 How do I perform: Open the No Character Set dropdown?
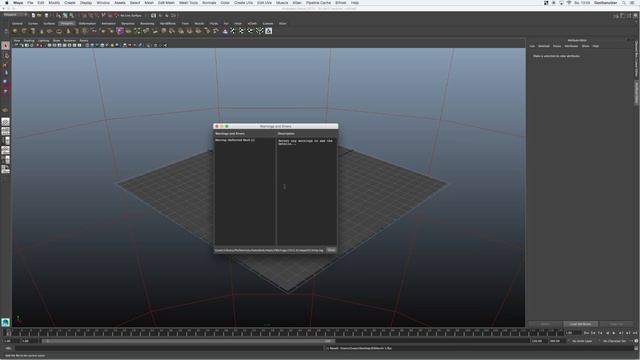coord(616,341)
